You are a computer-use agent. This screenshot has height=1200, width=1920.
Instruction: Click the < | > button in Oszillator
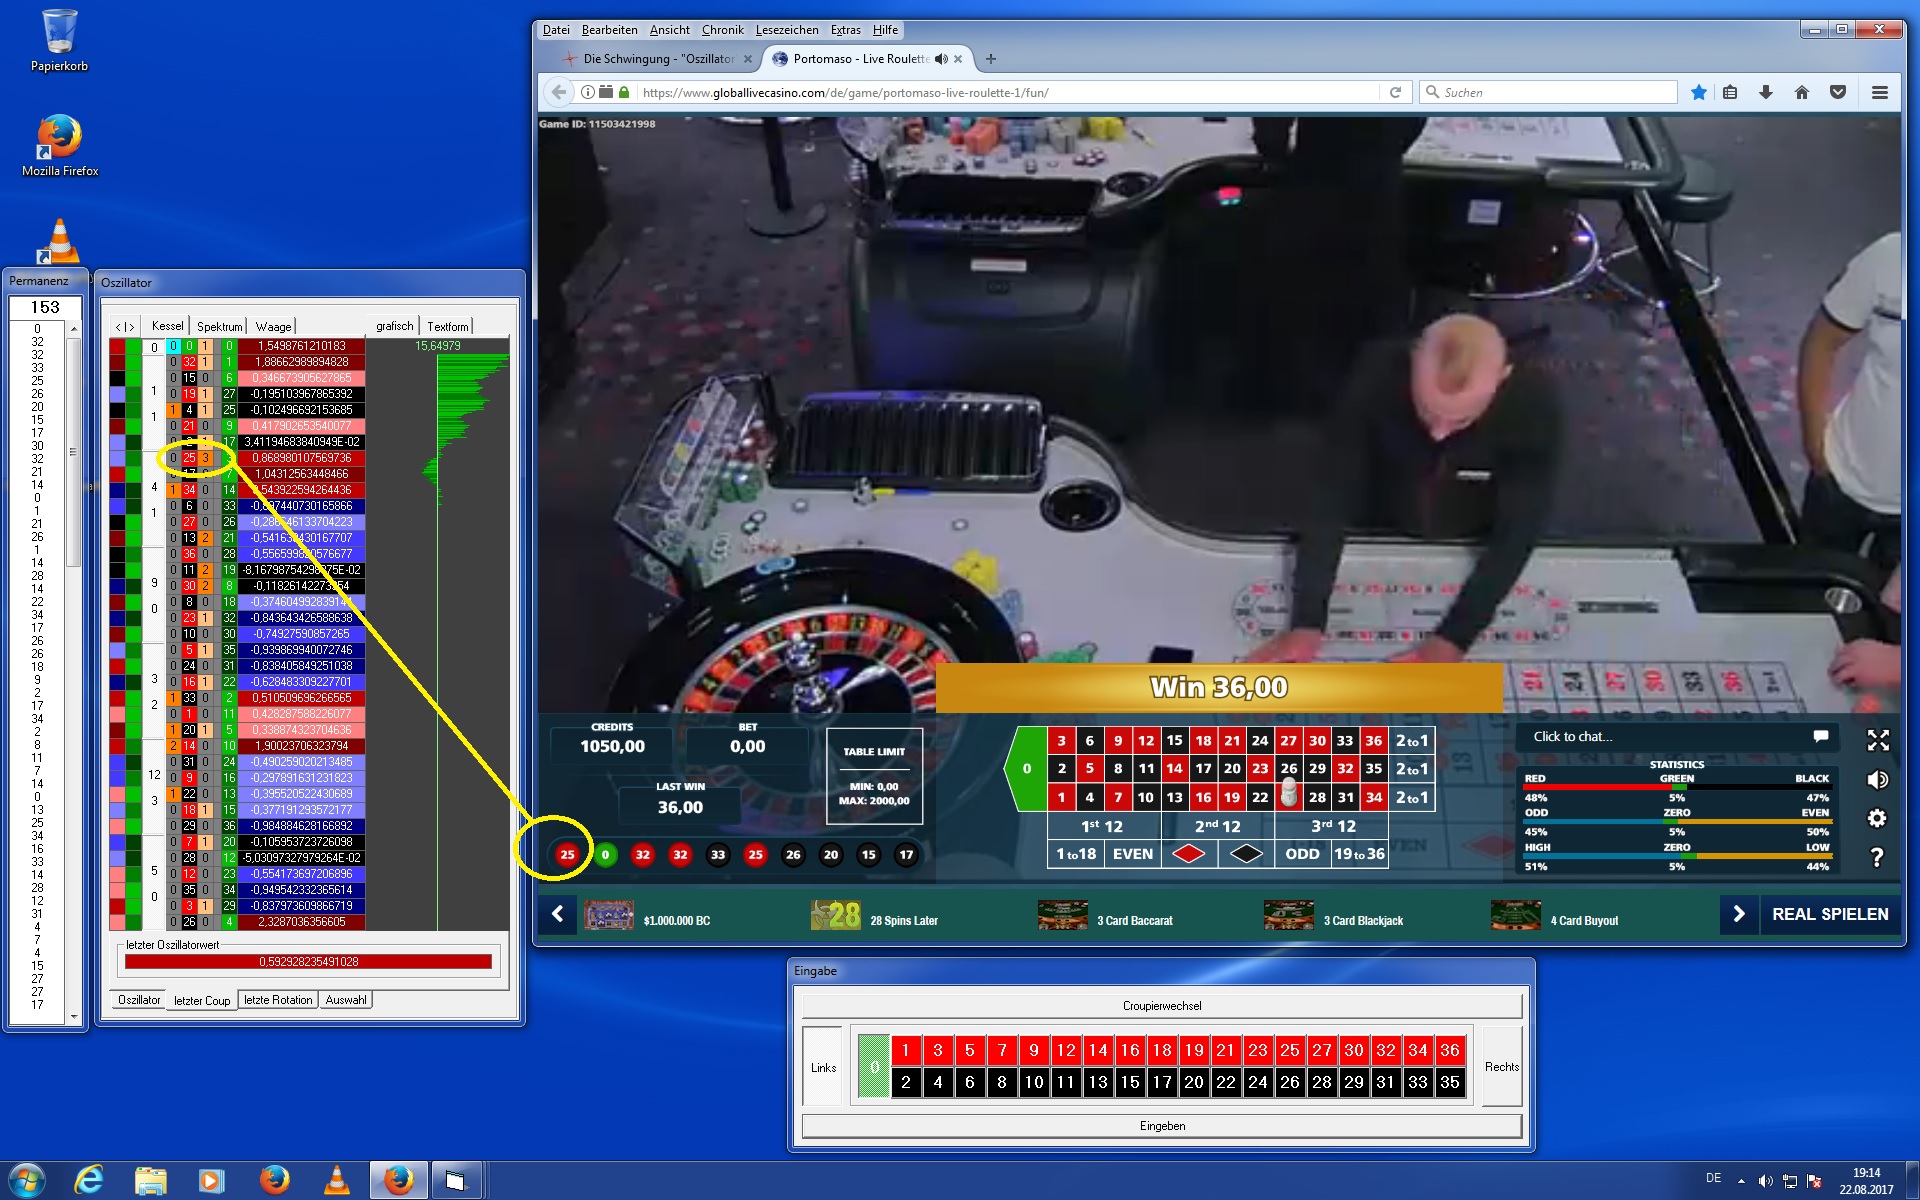click(124, 327)
